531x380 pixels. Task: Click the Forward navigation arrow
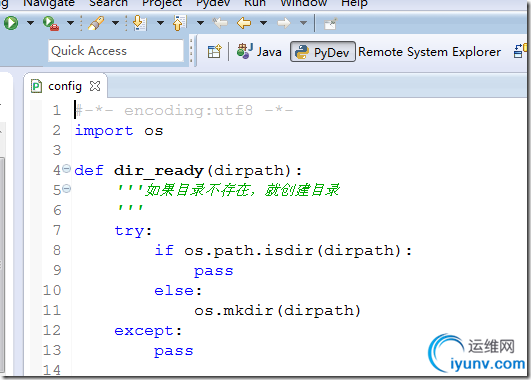pos(284,23)
